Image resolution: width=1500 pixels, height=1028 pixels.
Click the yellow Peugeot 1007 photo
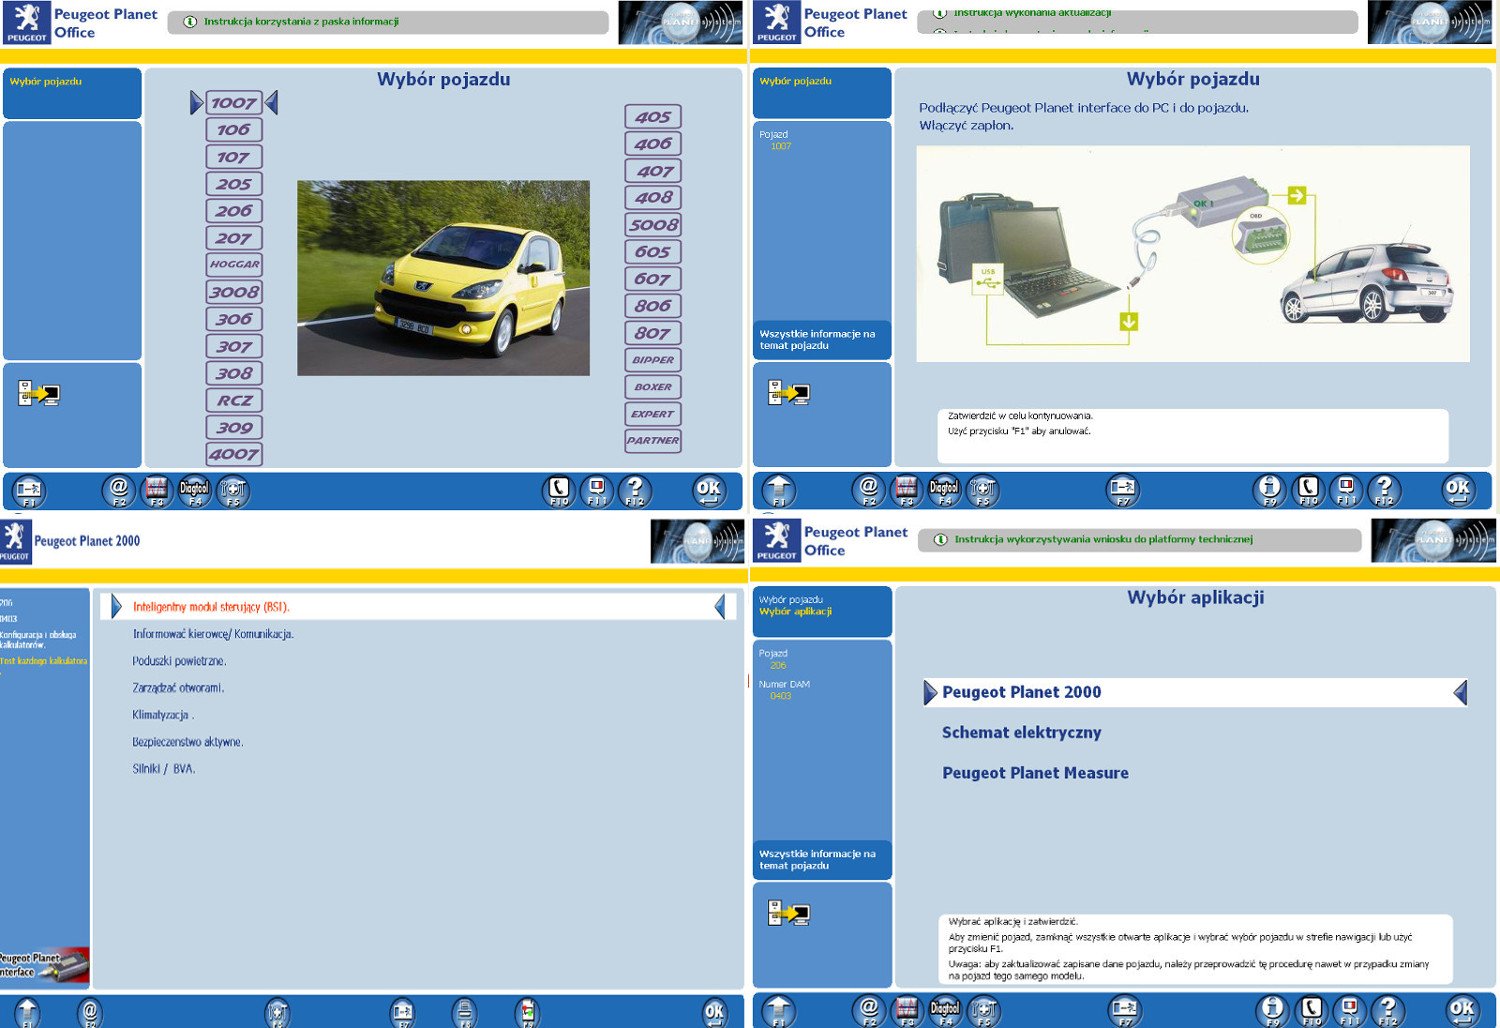[443, 278]
